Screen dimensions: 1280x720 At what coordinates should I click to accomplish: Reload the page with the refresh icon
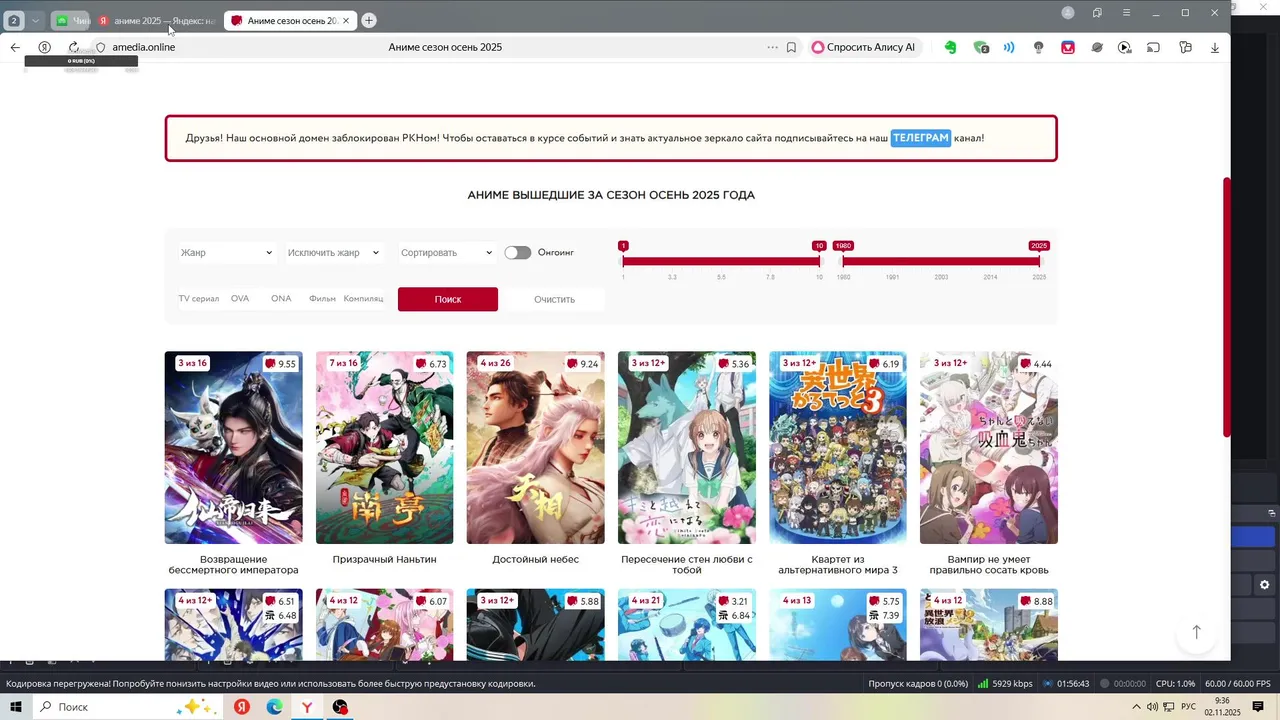point(73,47)
